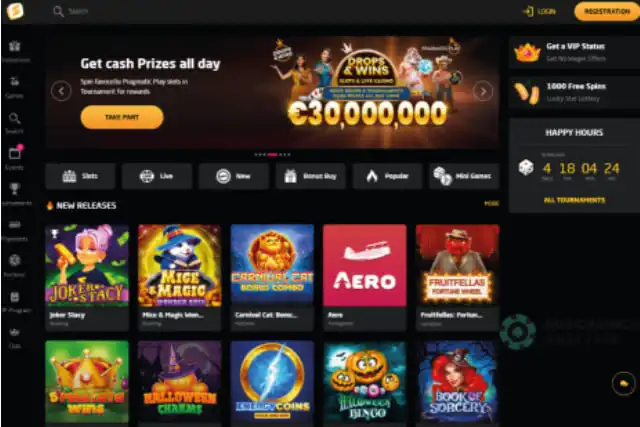Show the next banner slide

483,91
